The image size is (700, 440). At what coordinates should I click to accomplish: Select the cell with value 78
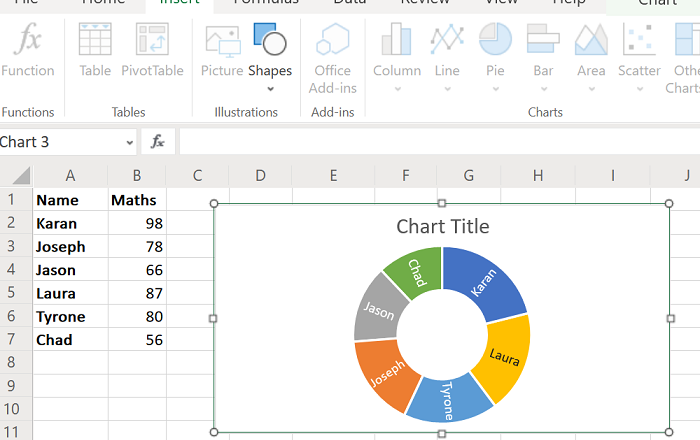point(137,246)
